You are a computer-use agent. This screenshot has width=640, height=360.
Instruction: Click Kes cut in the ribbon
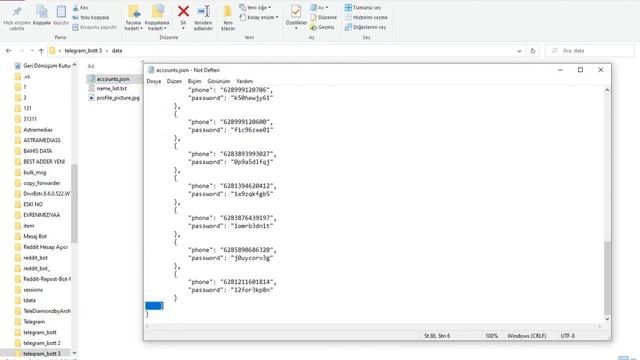pos(80,8)
